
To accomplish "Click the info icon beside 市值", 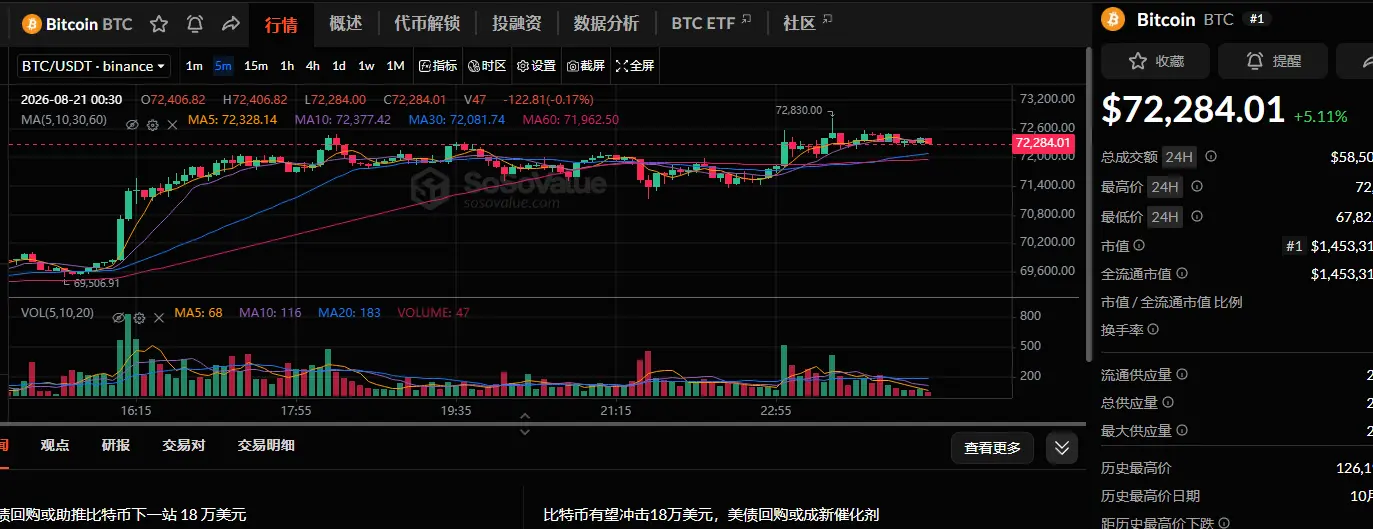I will (x=1139, y=245).
